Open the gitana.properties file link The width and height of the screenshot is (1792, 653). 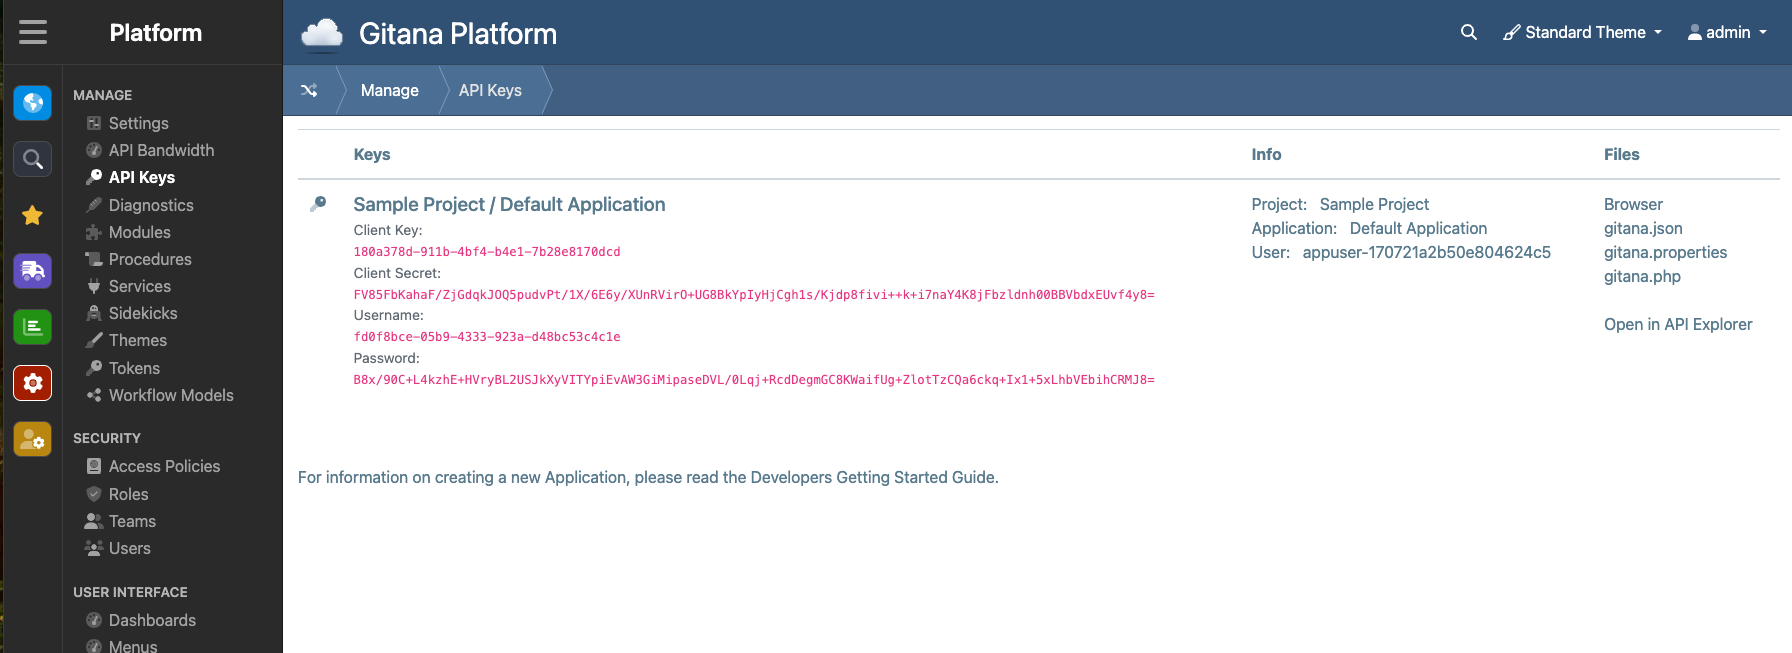1665,252
